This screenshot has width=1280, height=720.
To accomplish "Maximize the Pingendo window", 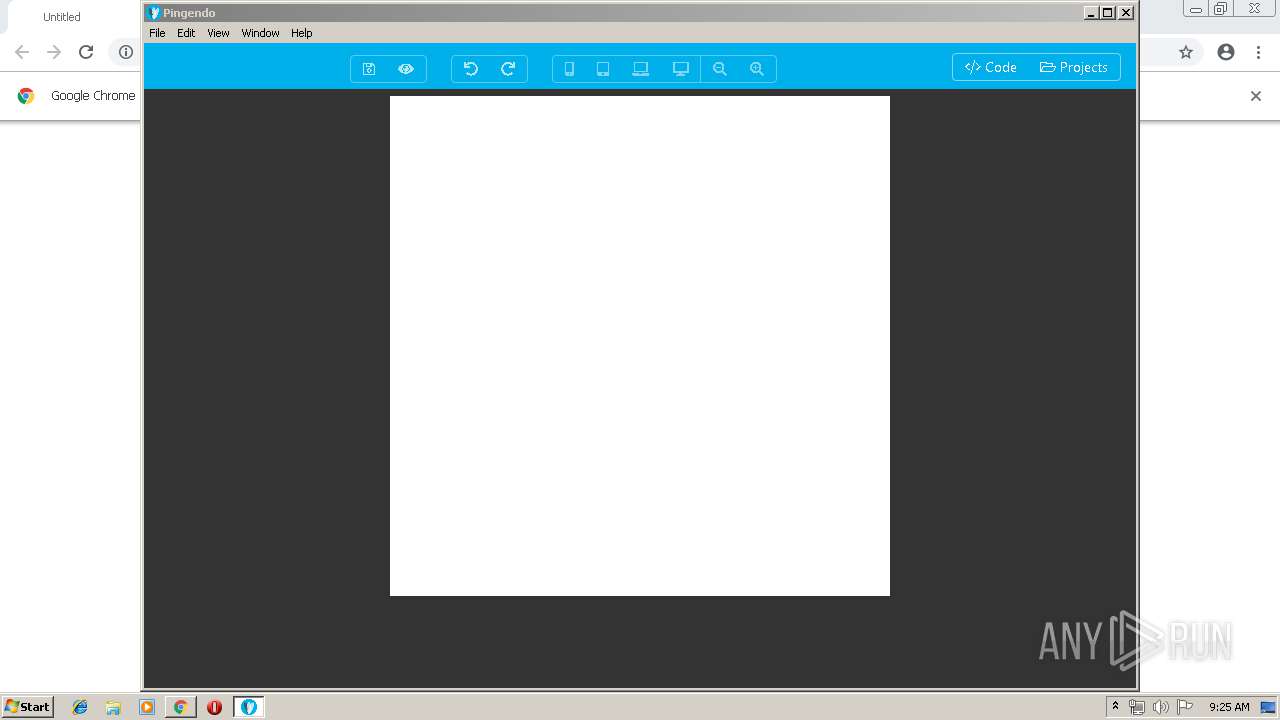I will 1108,13.
